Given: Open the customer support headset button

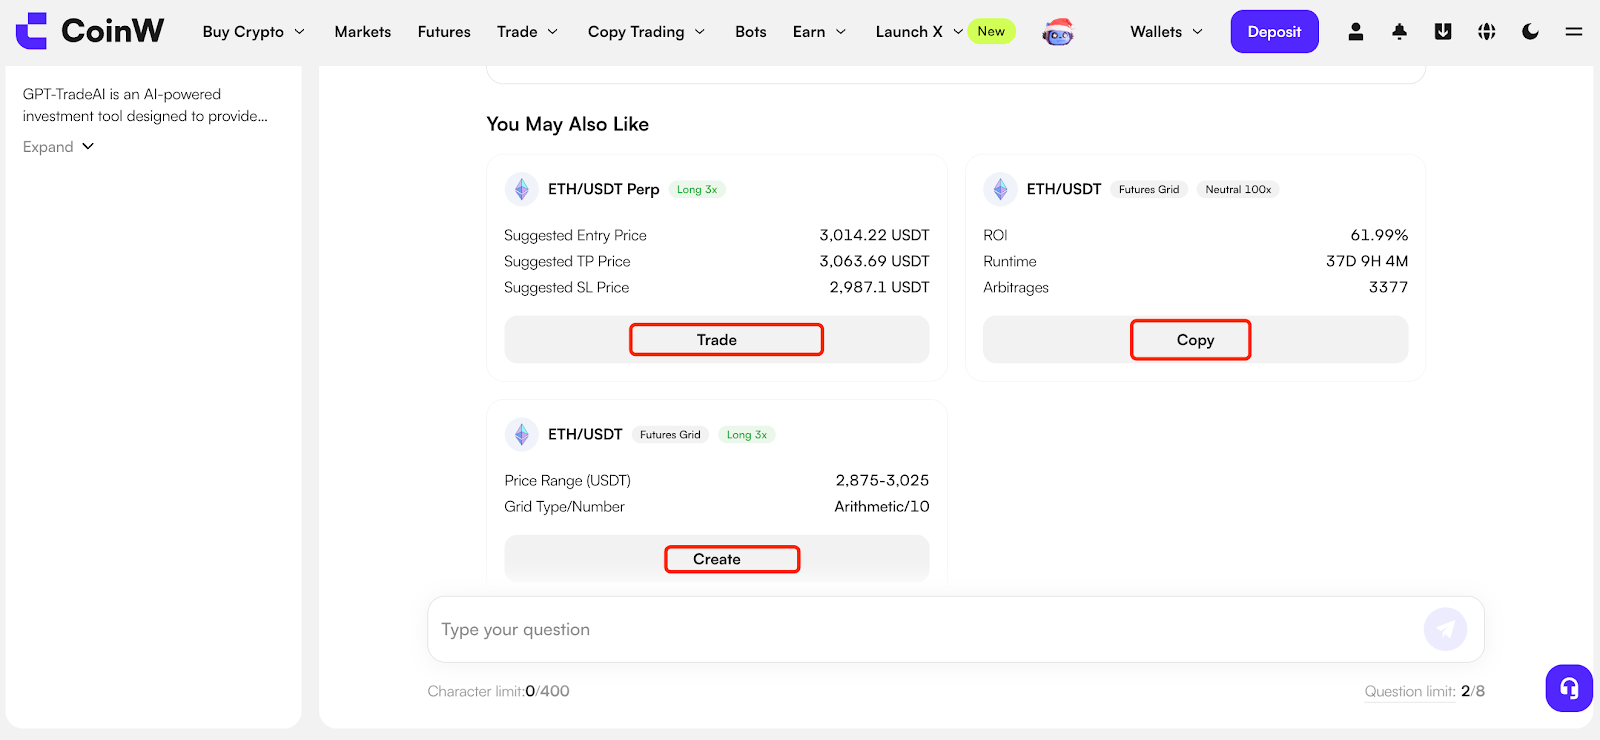Looking at the screenshot, I should (1569, 688).
